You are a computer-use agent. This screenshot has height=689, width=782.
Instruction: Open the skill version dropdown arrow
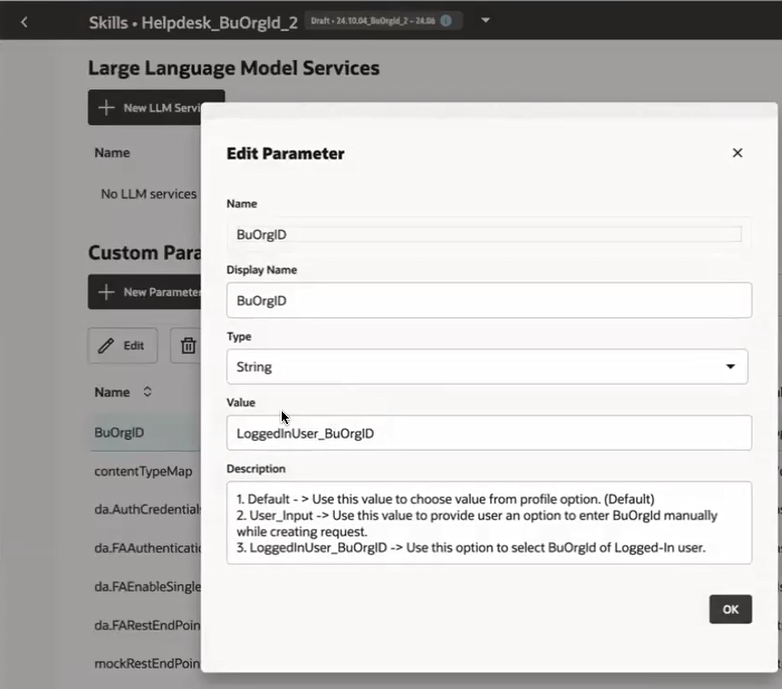[485, 20]
